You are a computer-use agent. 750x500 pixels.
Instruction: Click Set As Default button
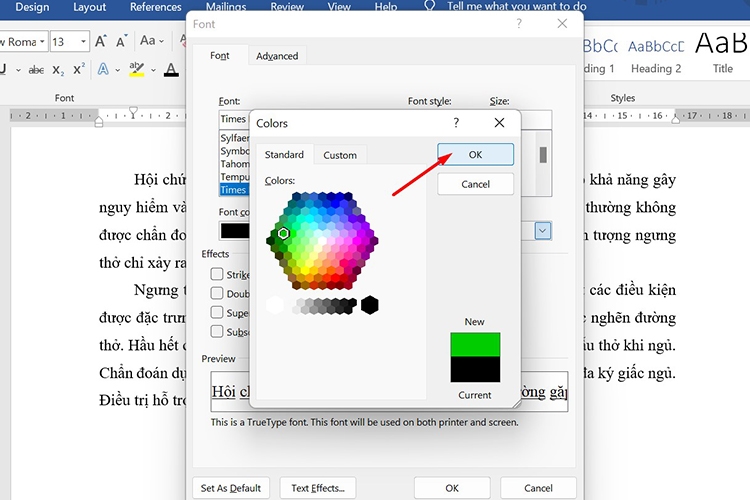point(231,488)
